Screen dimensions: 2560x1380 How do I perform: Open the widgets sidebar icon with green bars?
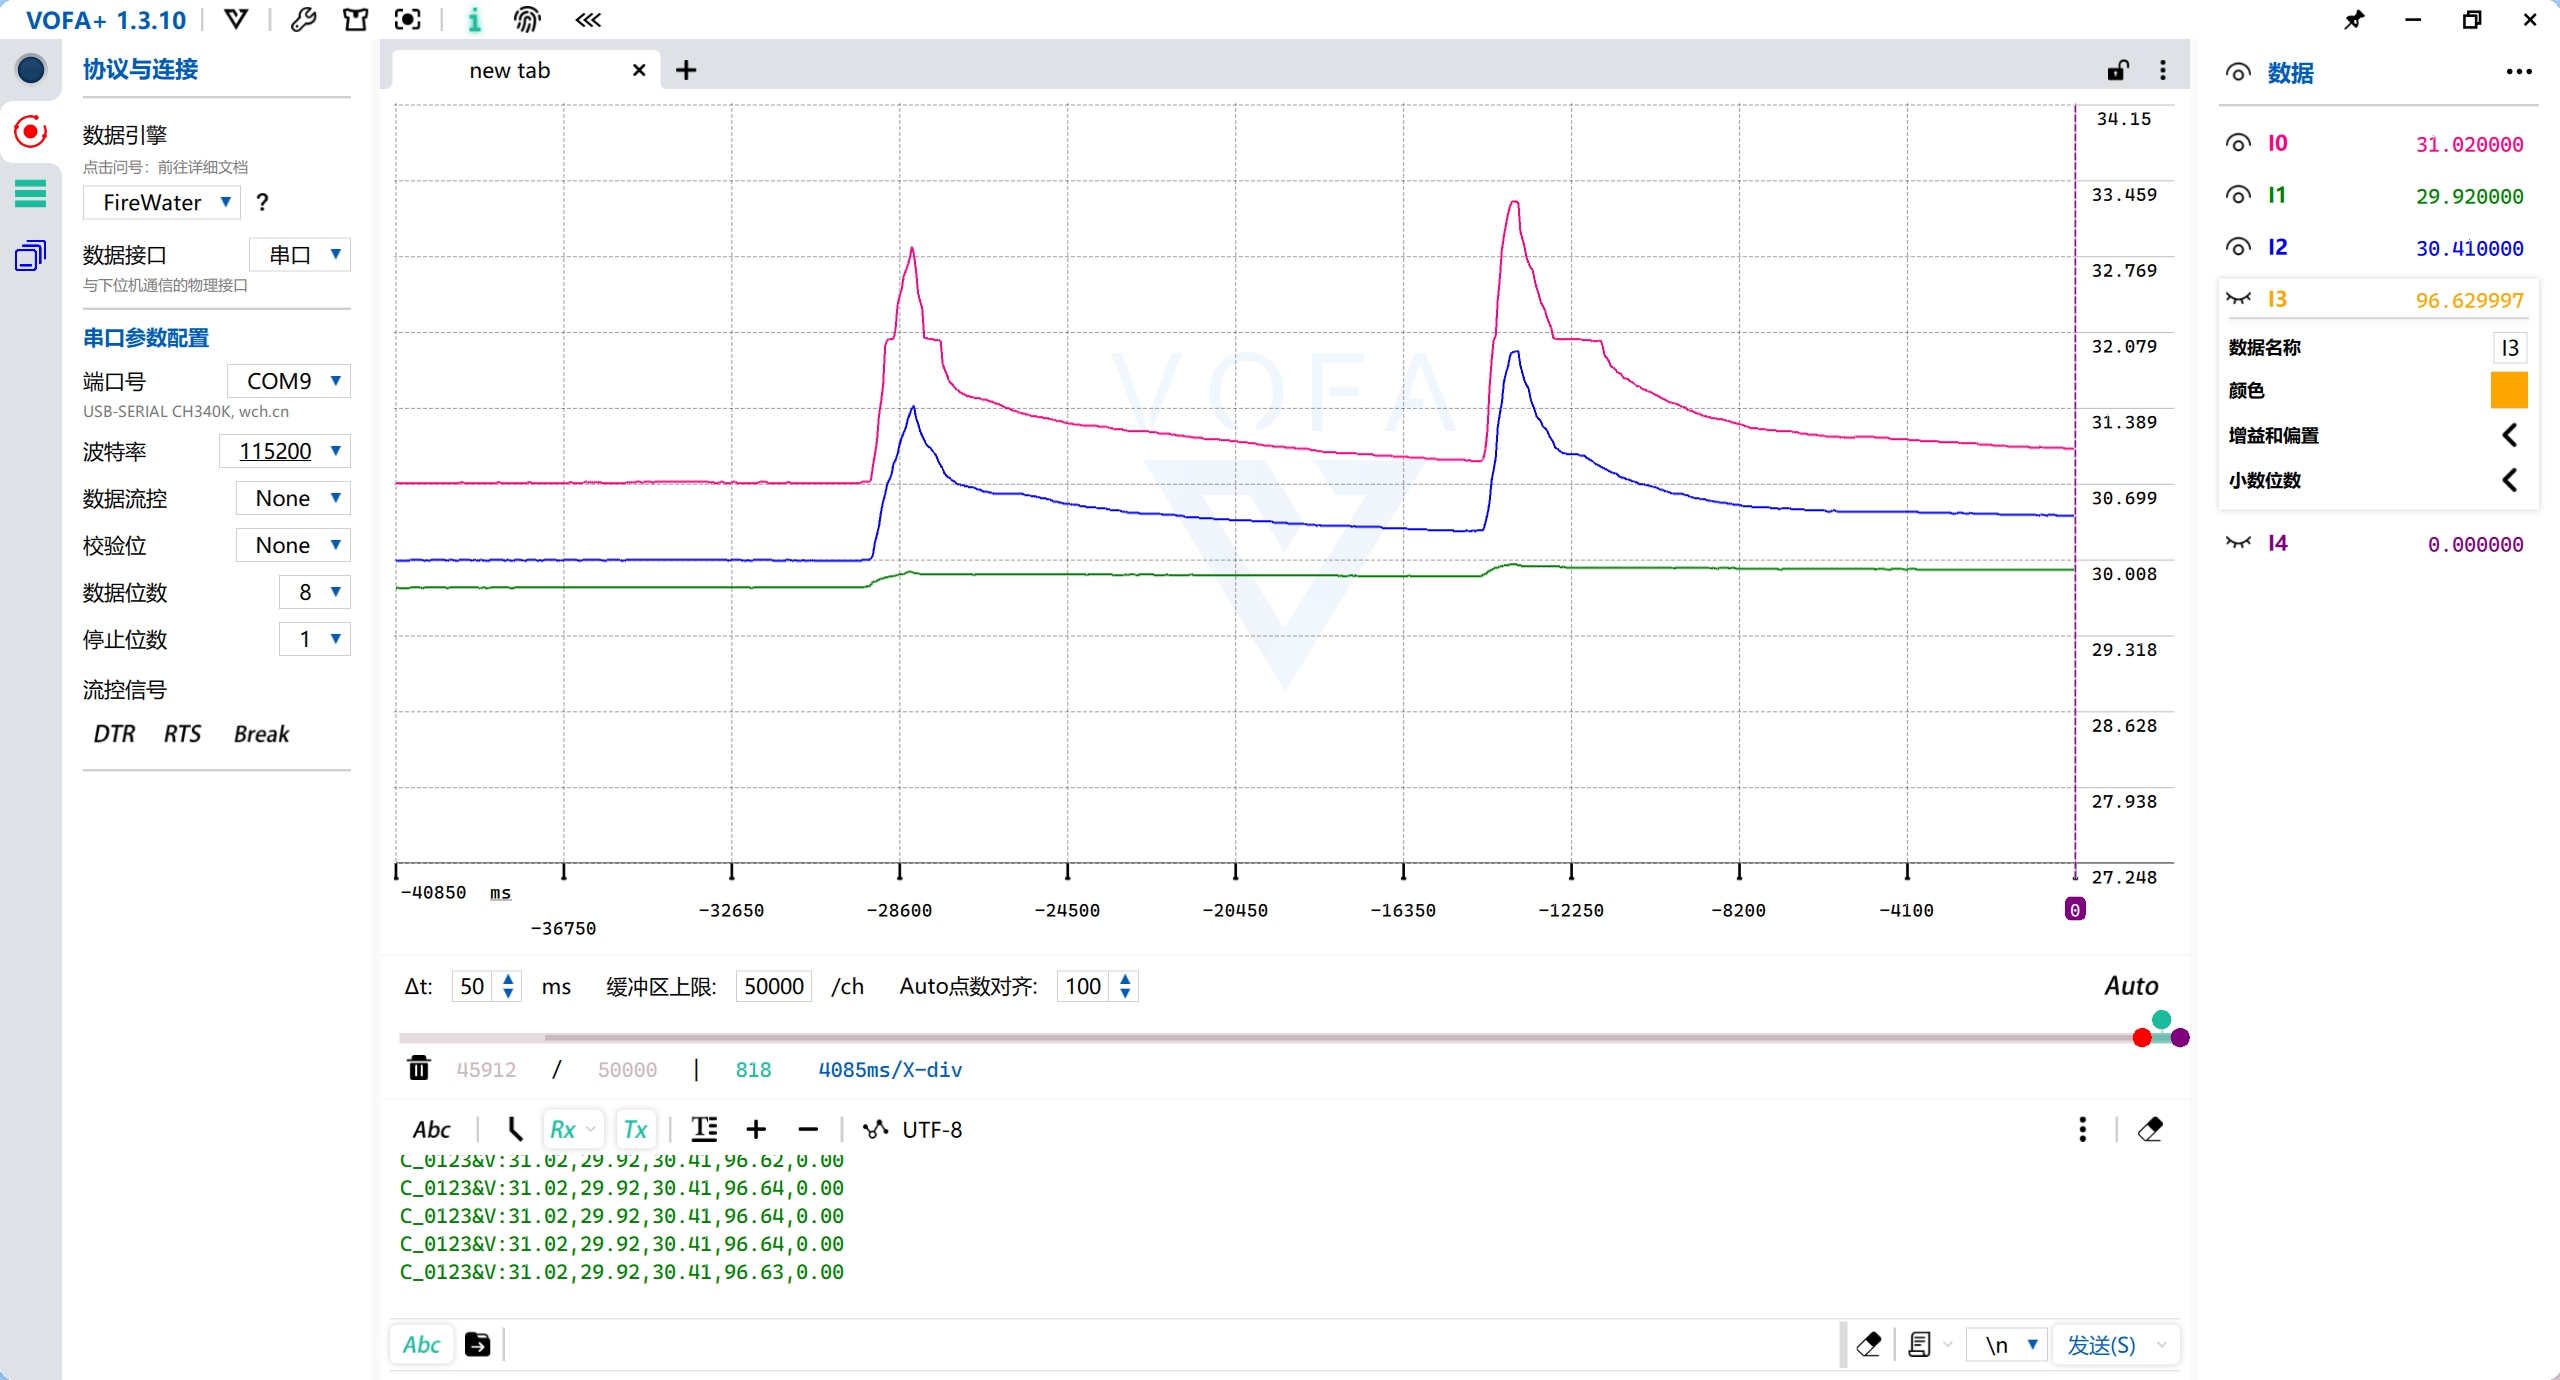coord(30,193)
